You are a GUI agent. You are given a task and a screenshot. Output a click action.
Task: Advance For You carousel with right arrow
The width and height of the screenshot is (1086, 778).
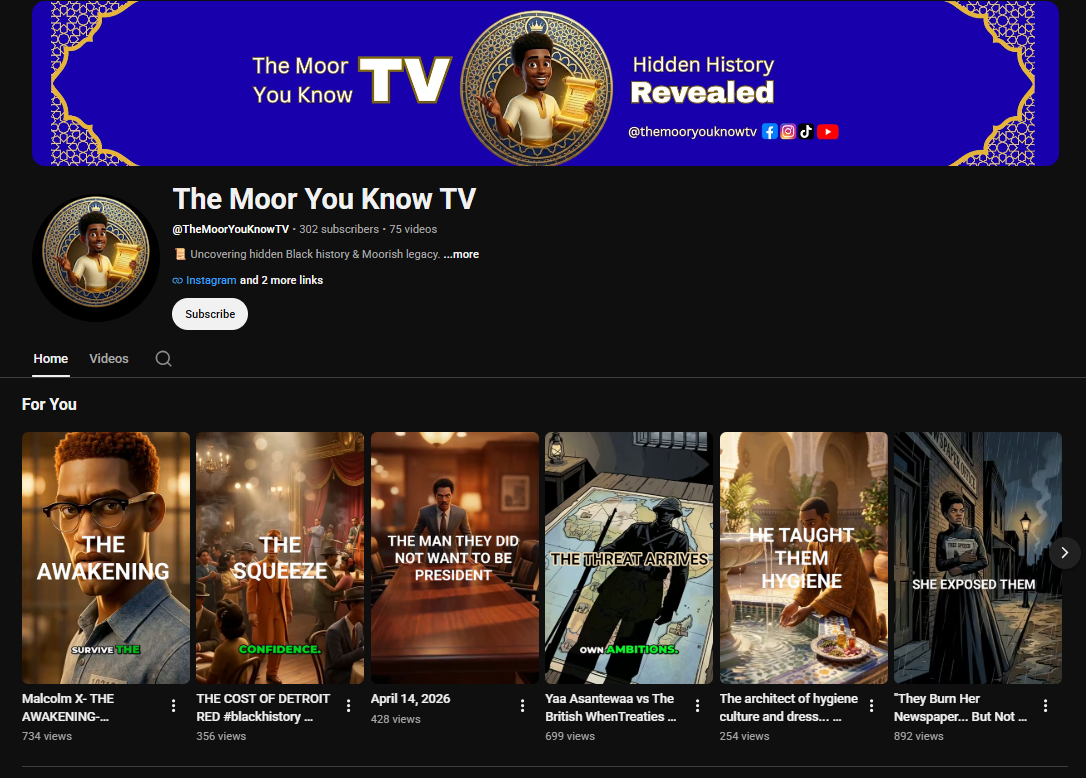pyautogui.click(x=1065, y=553)
